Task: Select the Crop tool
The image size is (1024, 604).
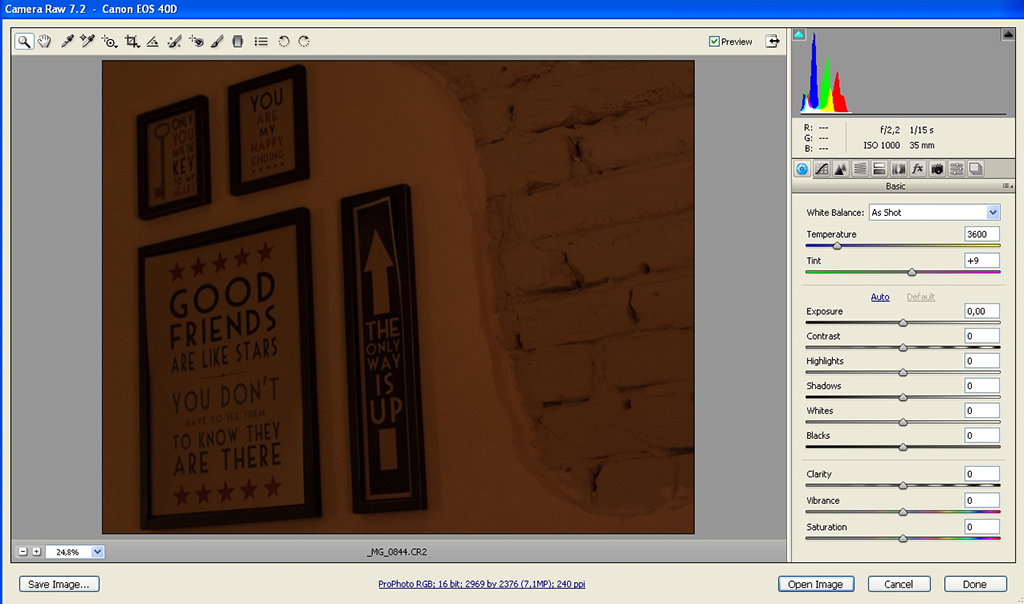Action: 131,42
